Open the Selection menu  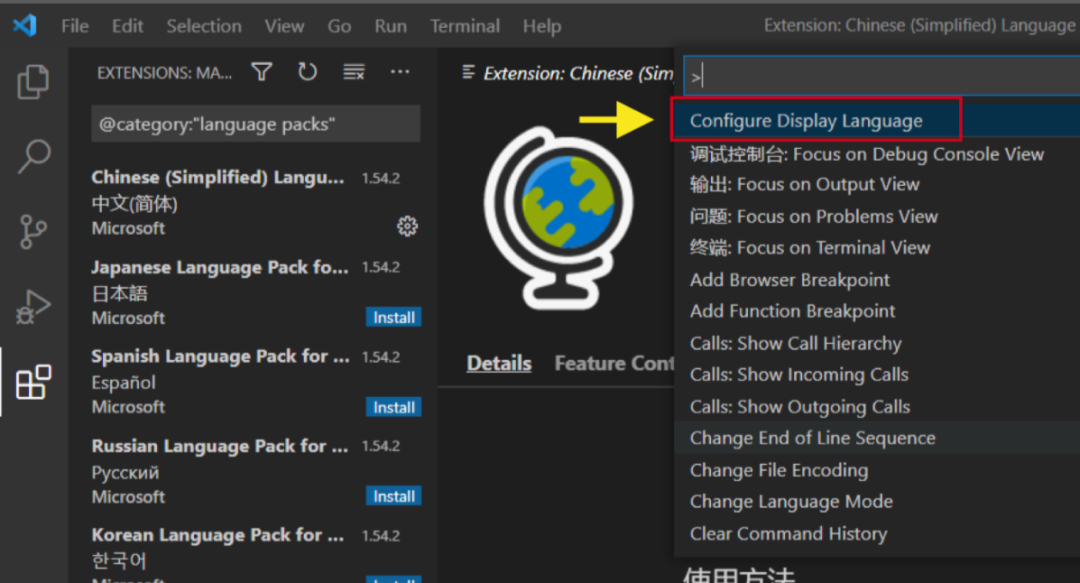[204, 26]
